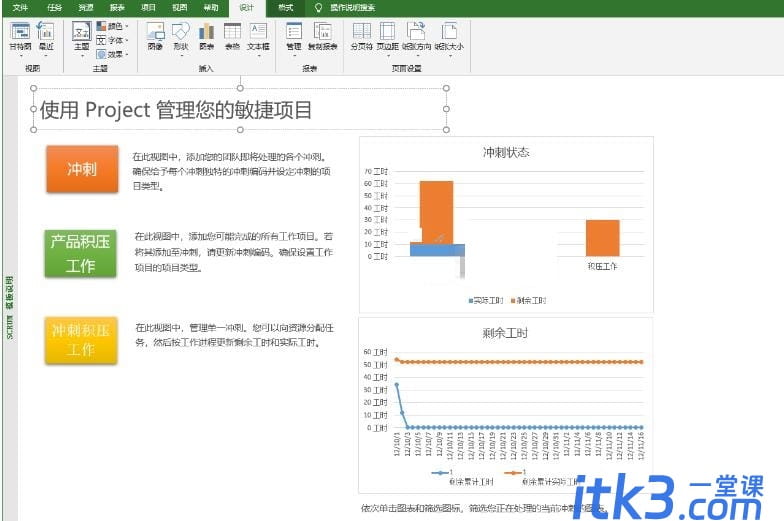Switch to the 格式 (Format) tab
784x521 pixels.
[286, 8]
